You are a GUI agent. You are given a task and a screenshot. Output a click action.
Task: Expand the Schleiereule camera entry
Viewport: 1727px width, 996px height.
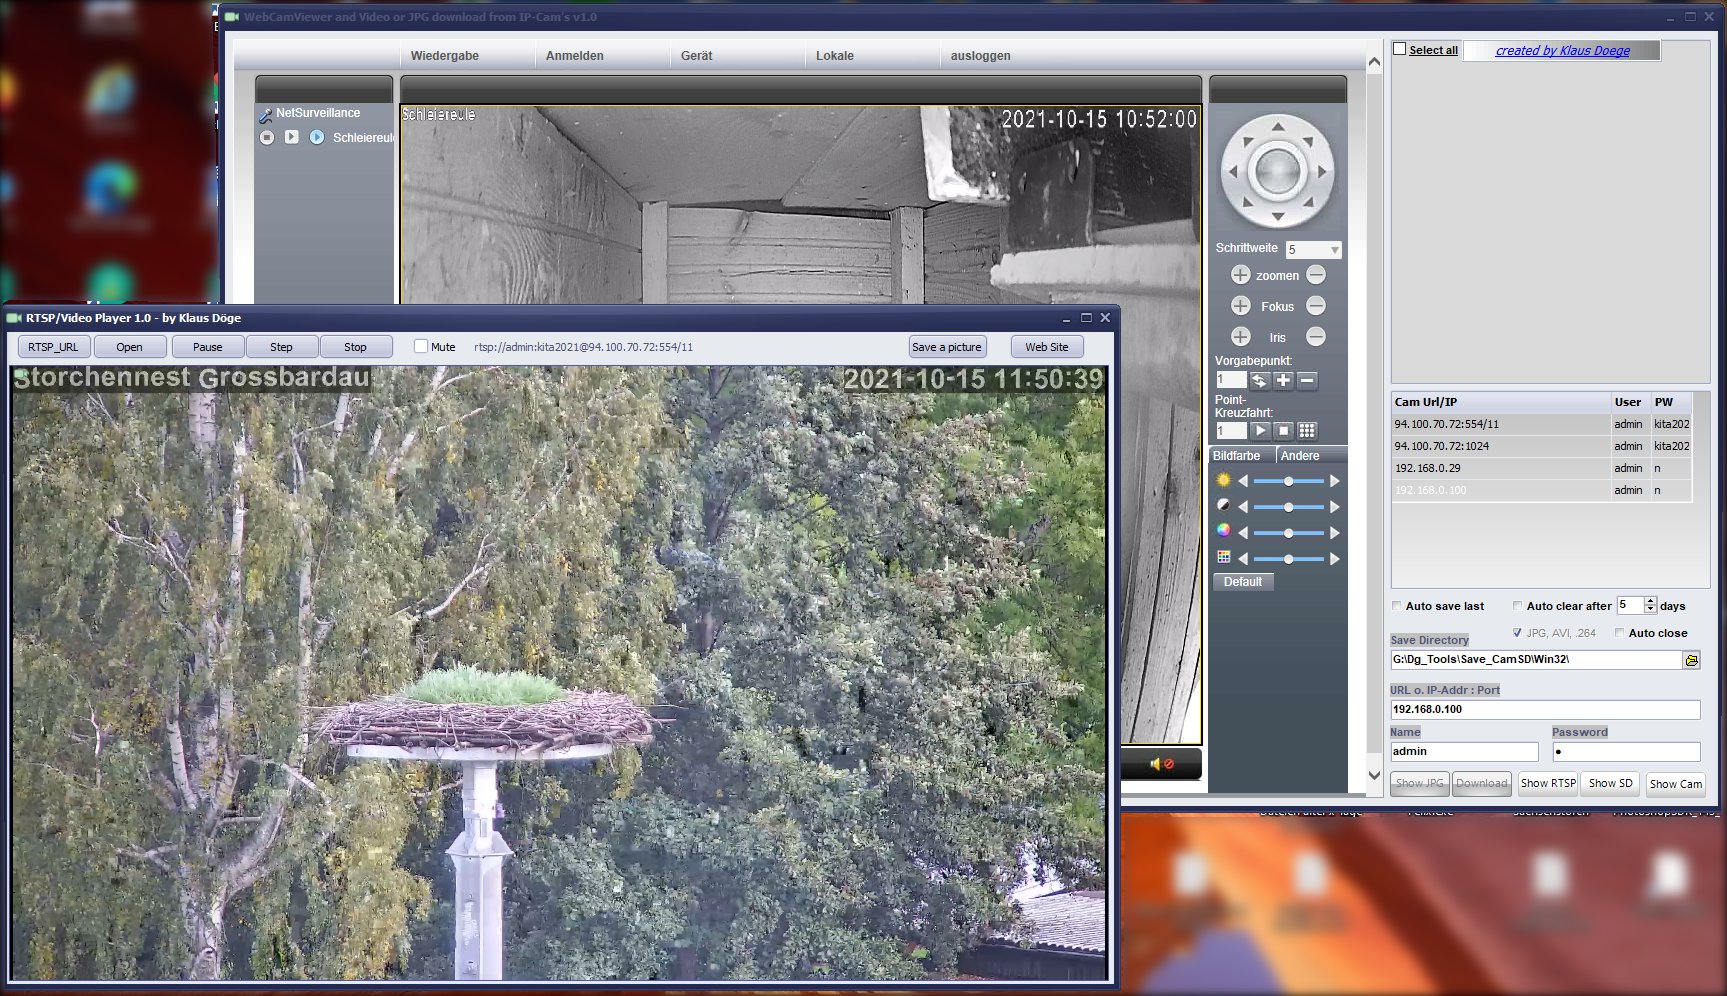[x=318, y=138]
